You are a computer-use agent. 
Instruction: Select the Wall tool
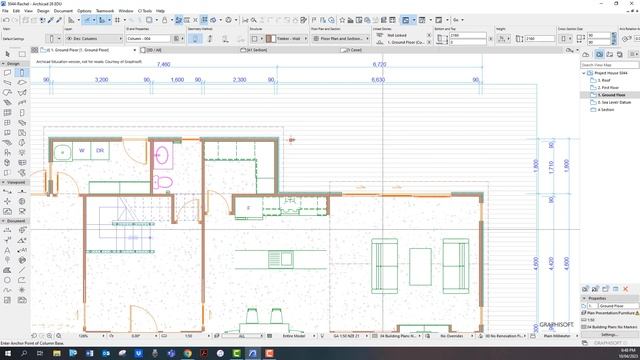click(7, 73)
